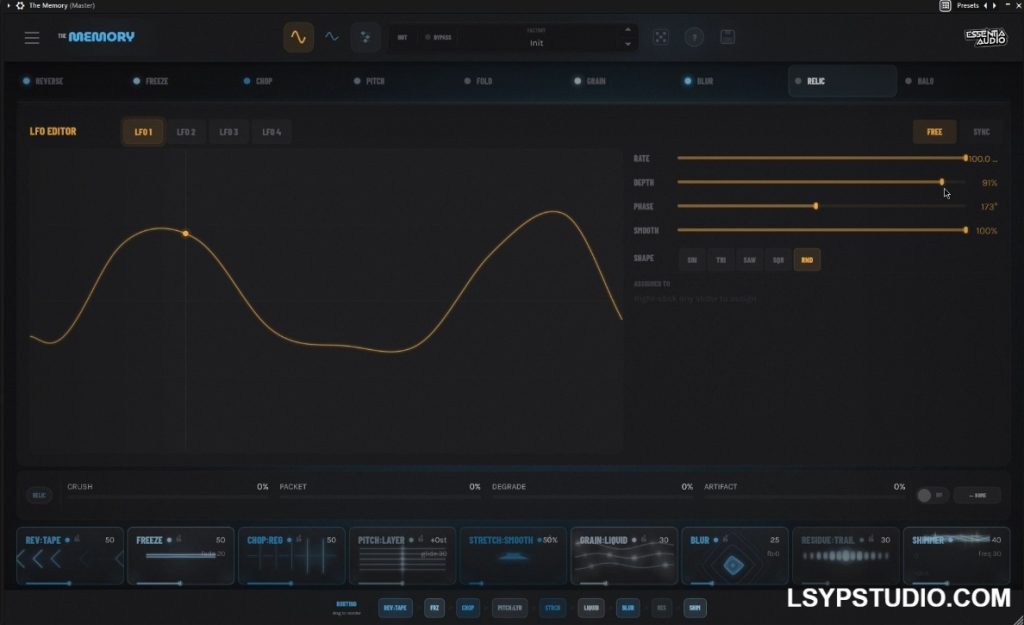Click the save preset icon
Viewport: 1024px width, 625px height.
tap(727, 37)
